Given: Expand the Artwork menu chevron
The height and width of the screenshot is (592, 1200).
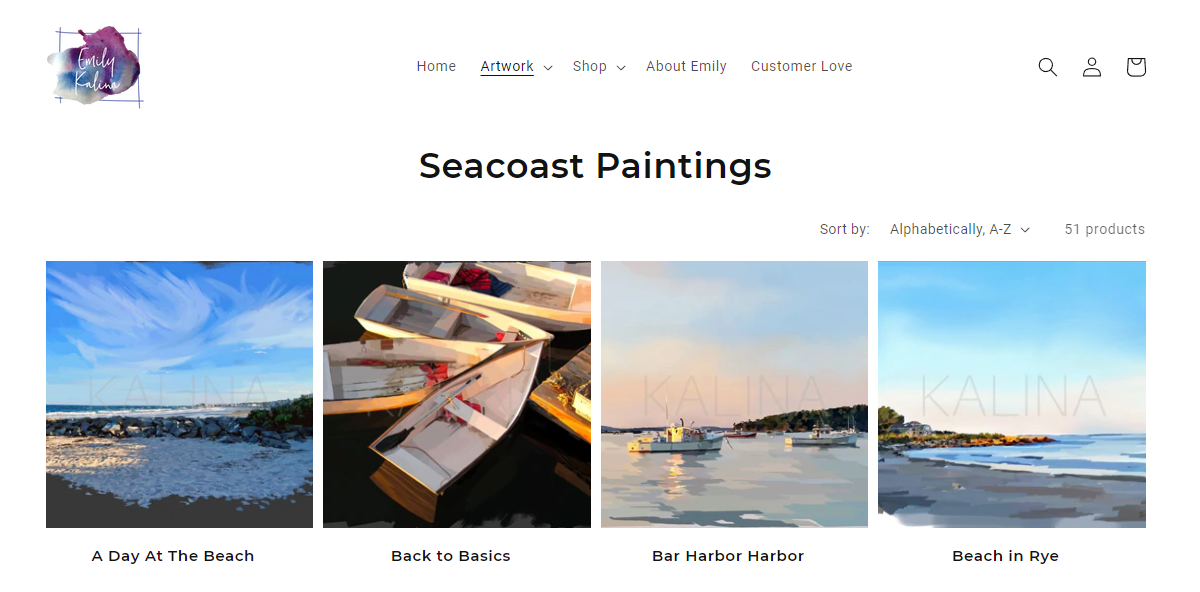Looking at the screenshot, I should coord(548,68).
